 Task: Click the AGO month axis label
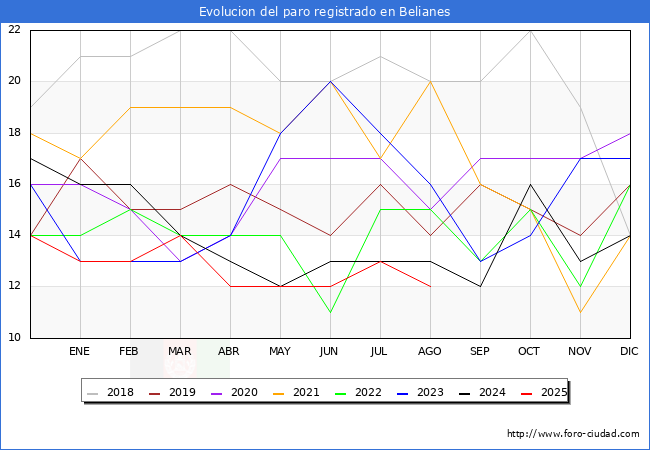coord(429,351)
